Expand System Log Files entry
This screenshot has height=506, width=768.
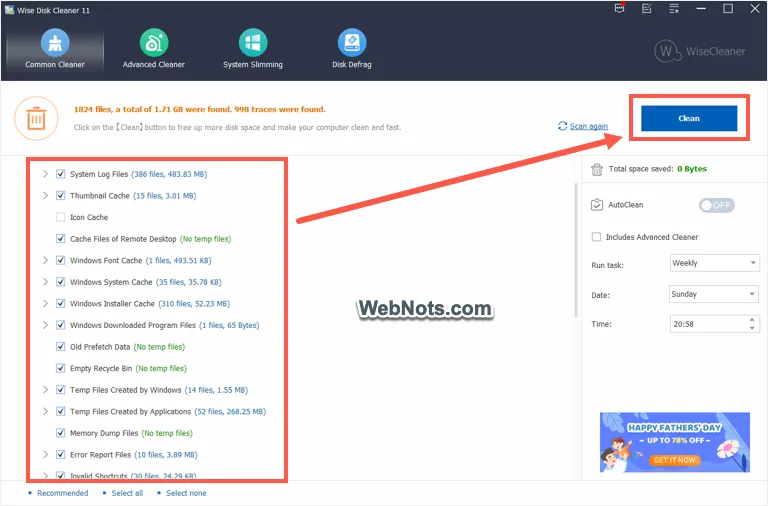point(45,174)
